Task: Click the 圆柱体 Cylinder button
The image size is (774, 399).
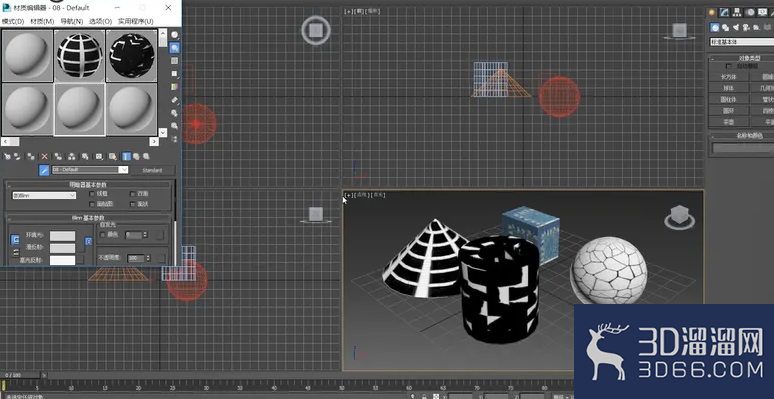Action: (x=729, y=100)
